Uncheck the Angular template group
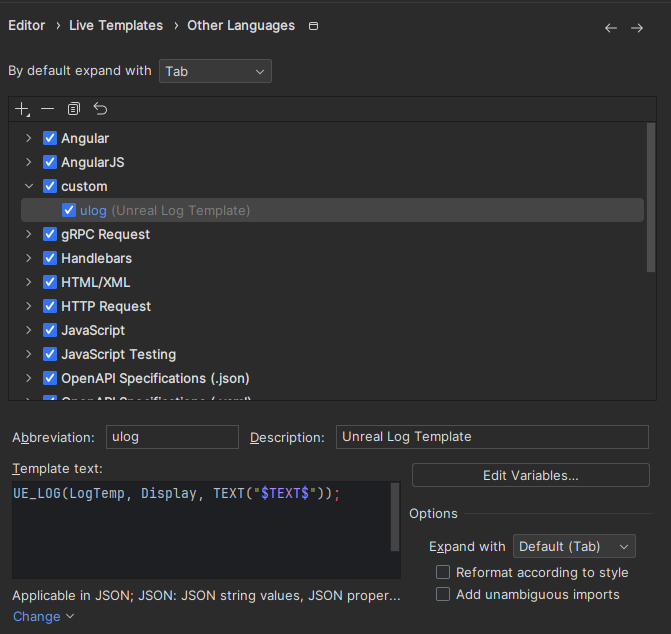This screenshot has width=671, height=634. point(50,138)
